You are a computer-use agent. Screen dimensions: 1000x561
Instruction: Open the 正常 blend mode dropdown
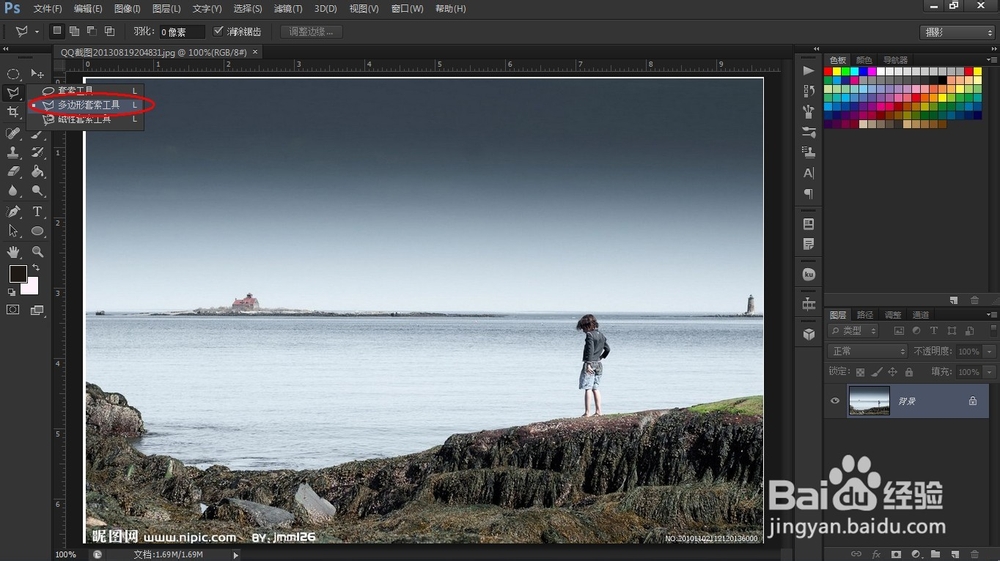[867, 351]
